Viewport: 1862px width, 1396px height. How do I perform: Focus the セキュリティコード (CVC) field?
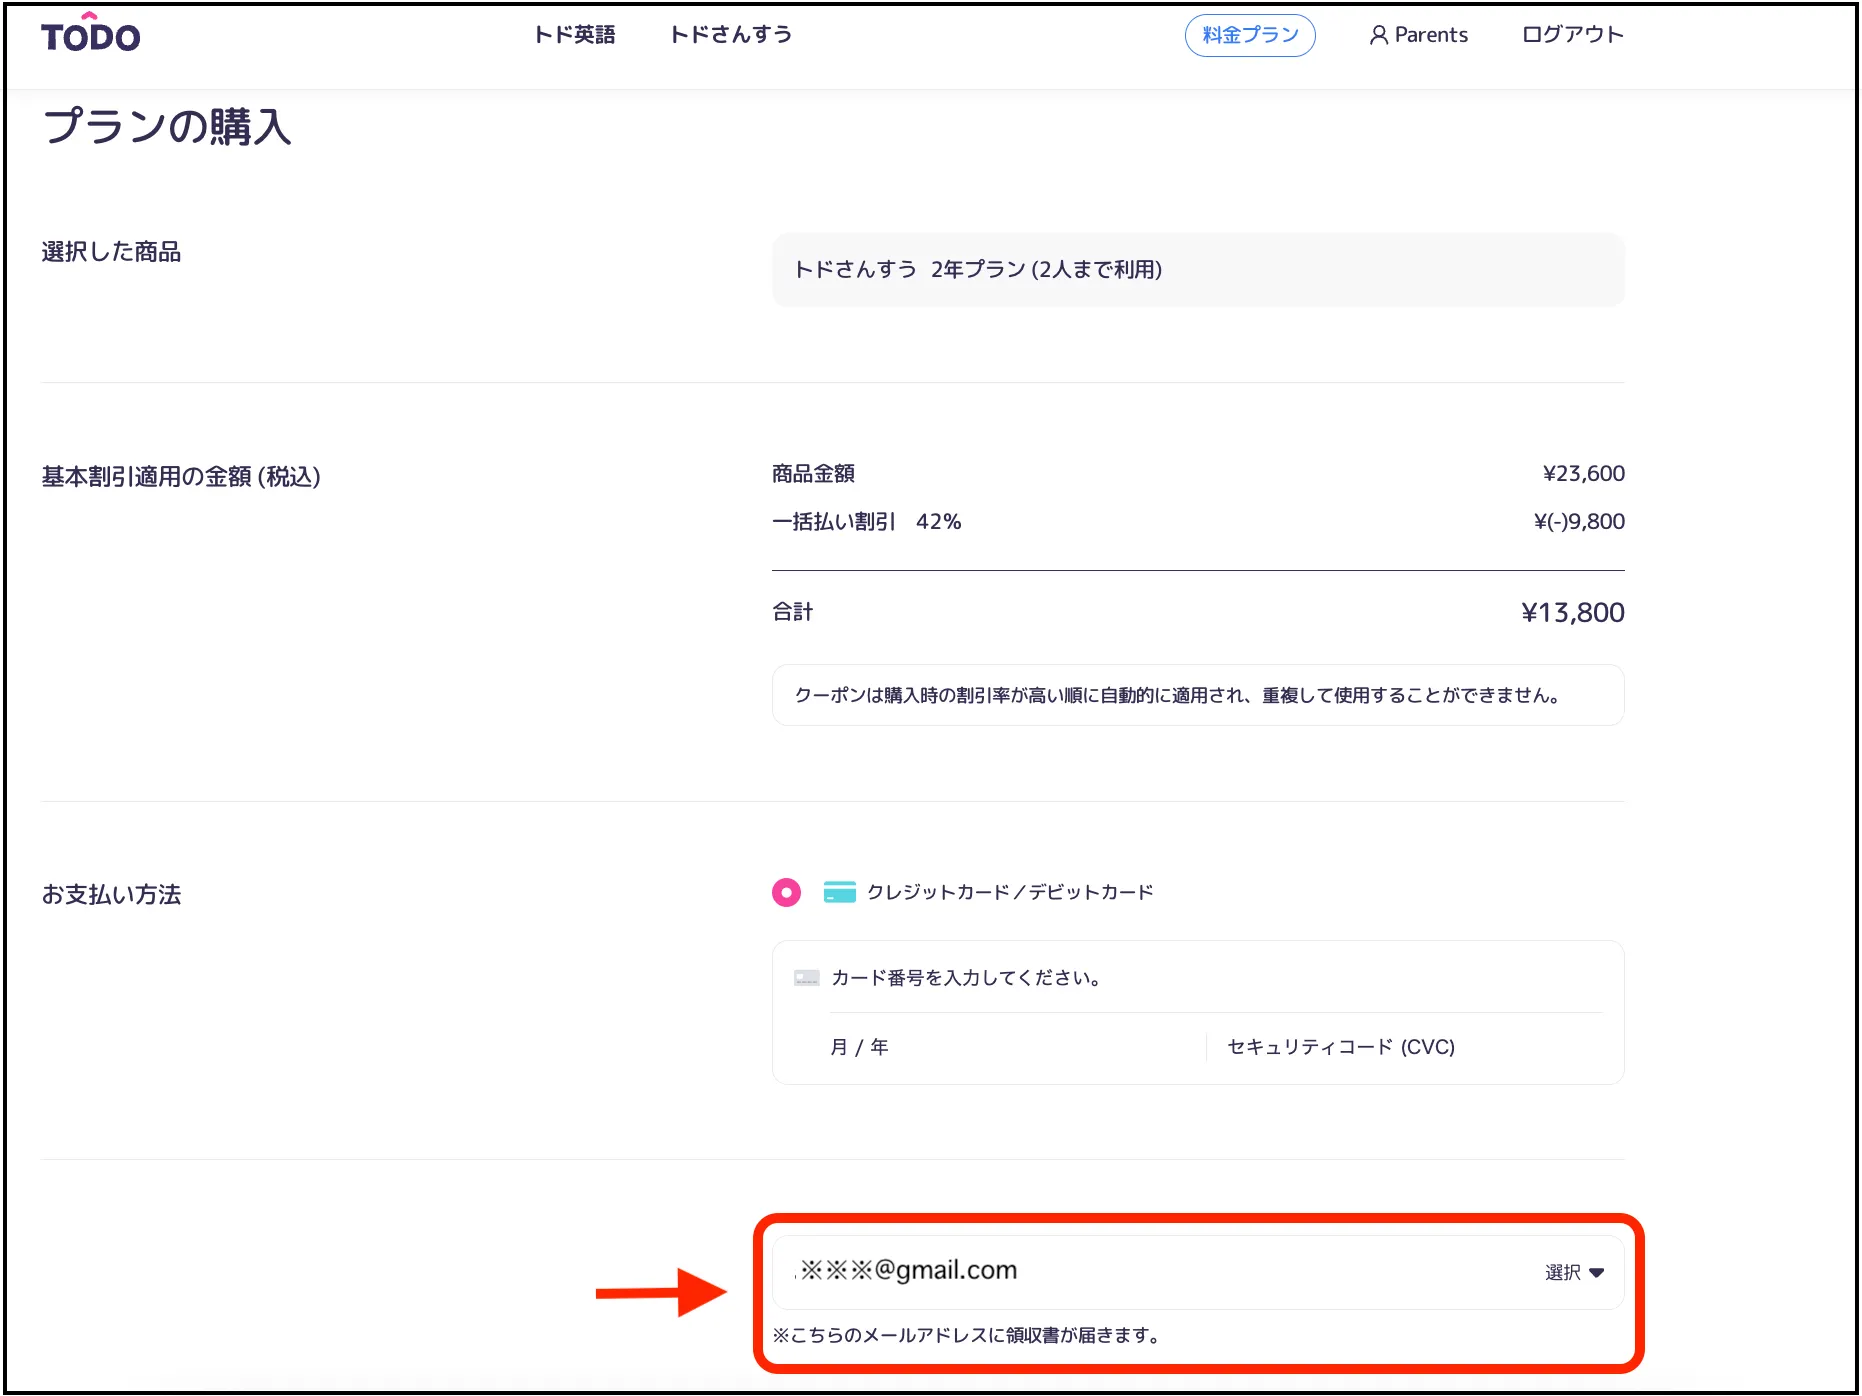click(x=1414, y=1047)
